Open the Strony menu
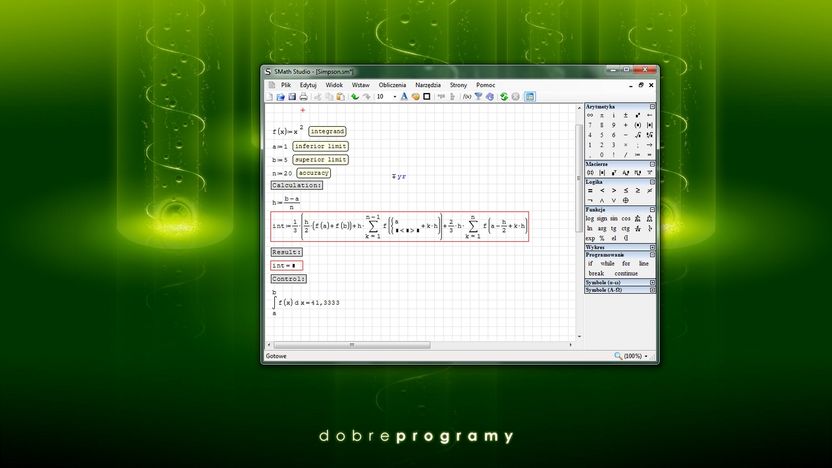Viewport: 832px width, 468px height. coord(458,85)
